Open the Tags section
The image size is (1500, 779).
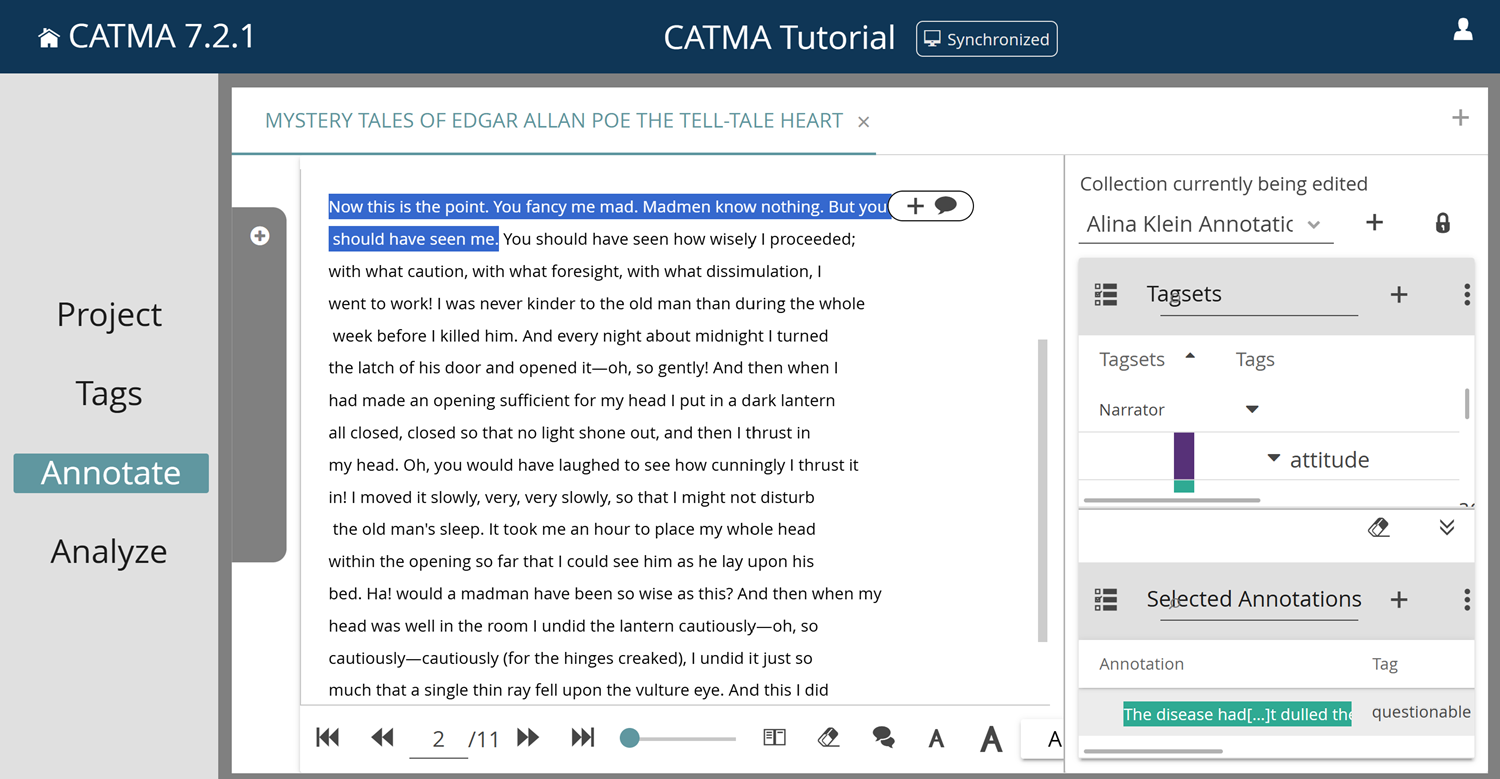(x=109, y=393)
